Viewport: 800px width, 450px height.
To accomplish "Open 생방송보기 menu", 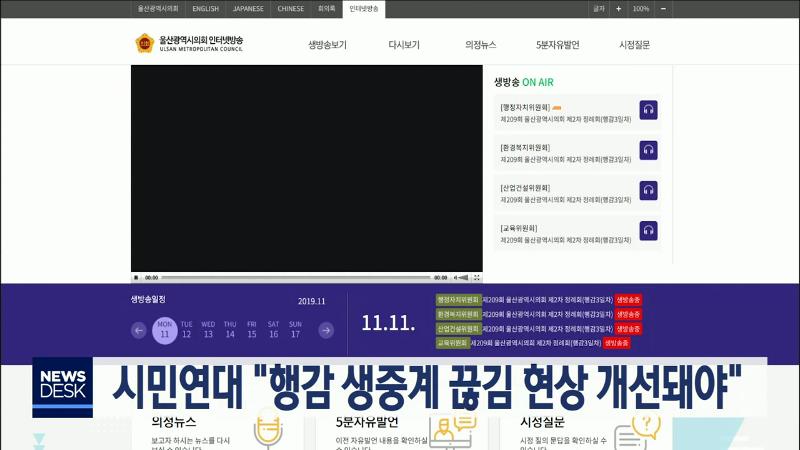I will tap(327, 45).
